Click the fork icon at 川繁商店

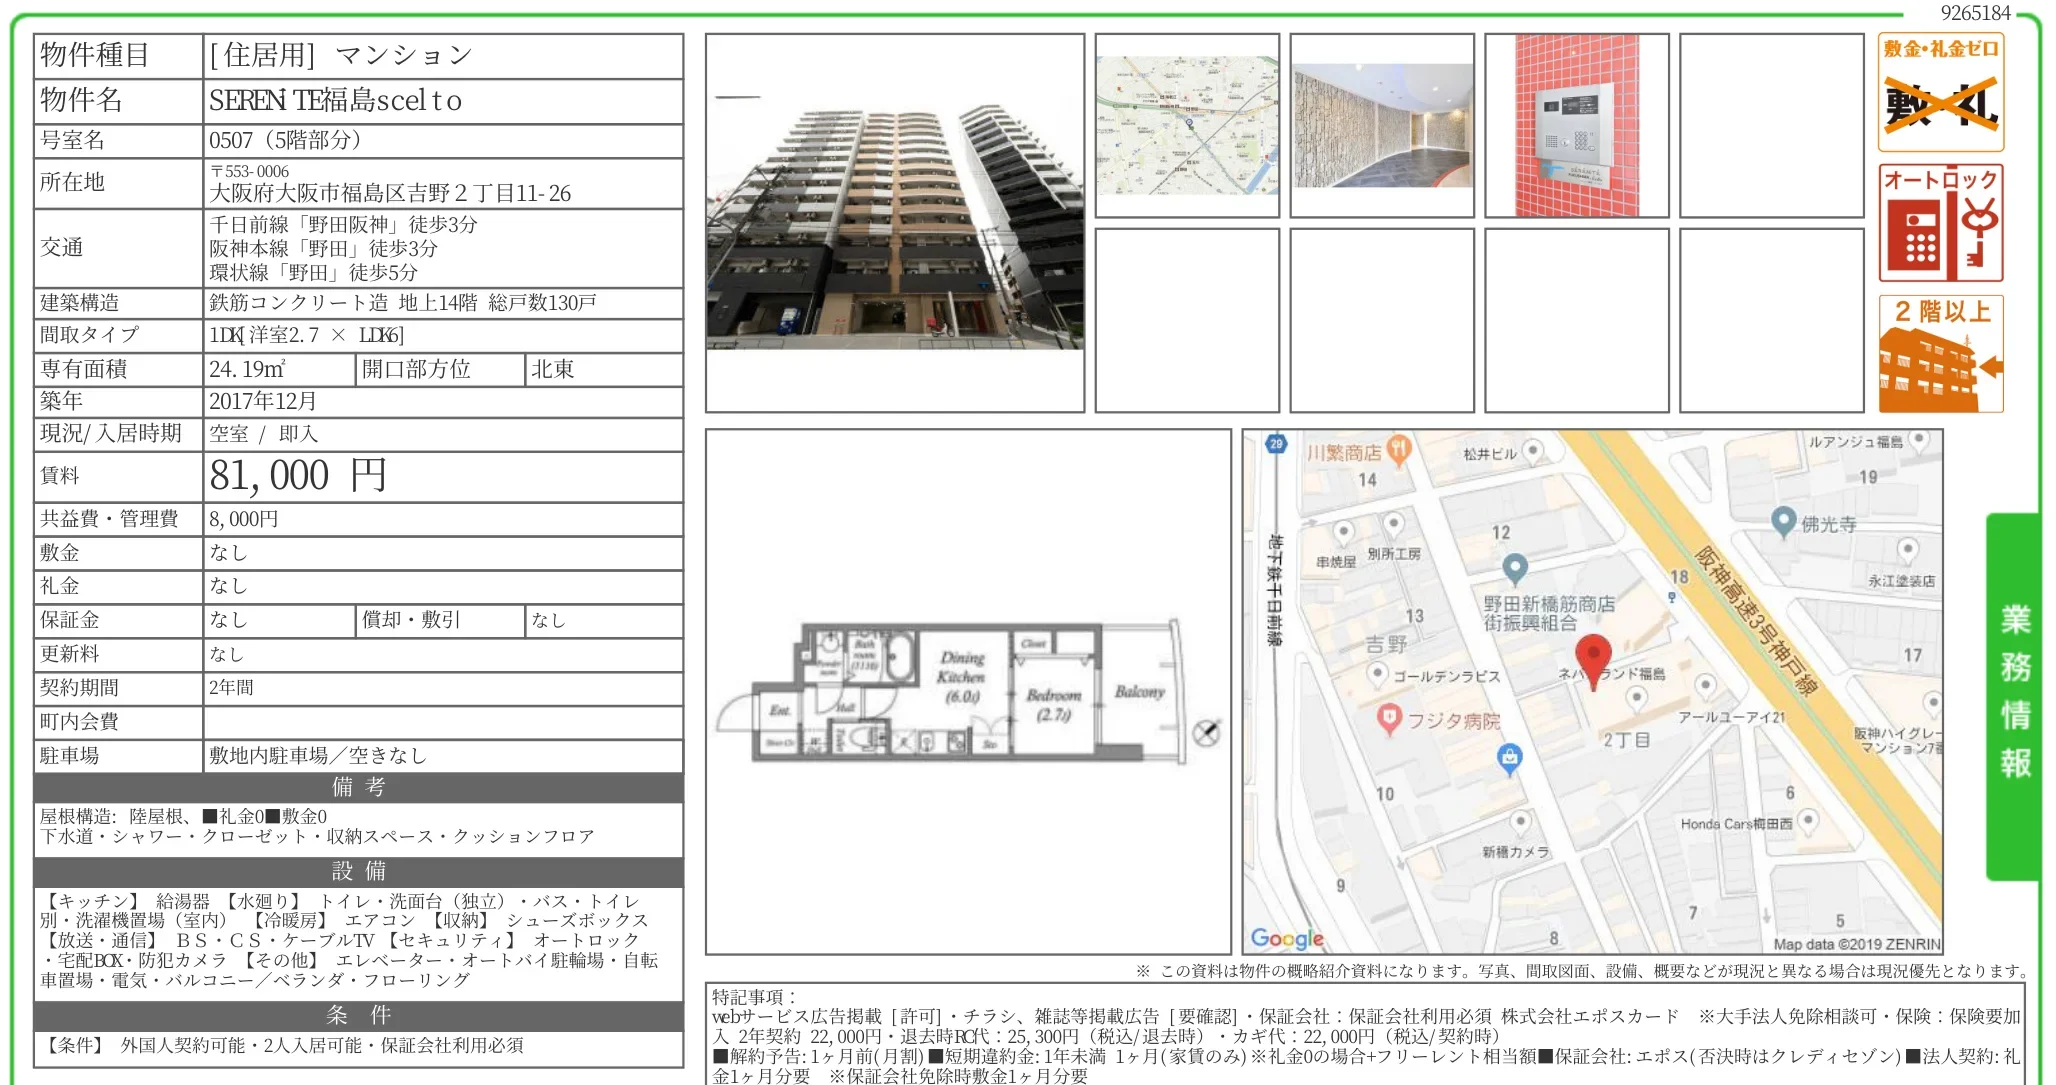(1397, 449)
